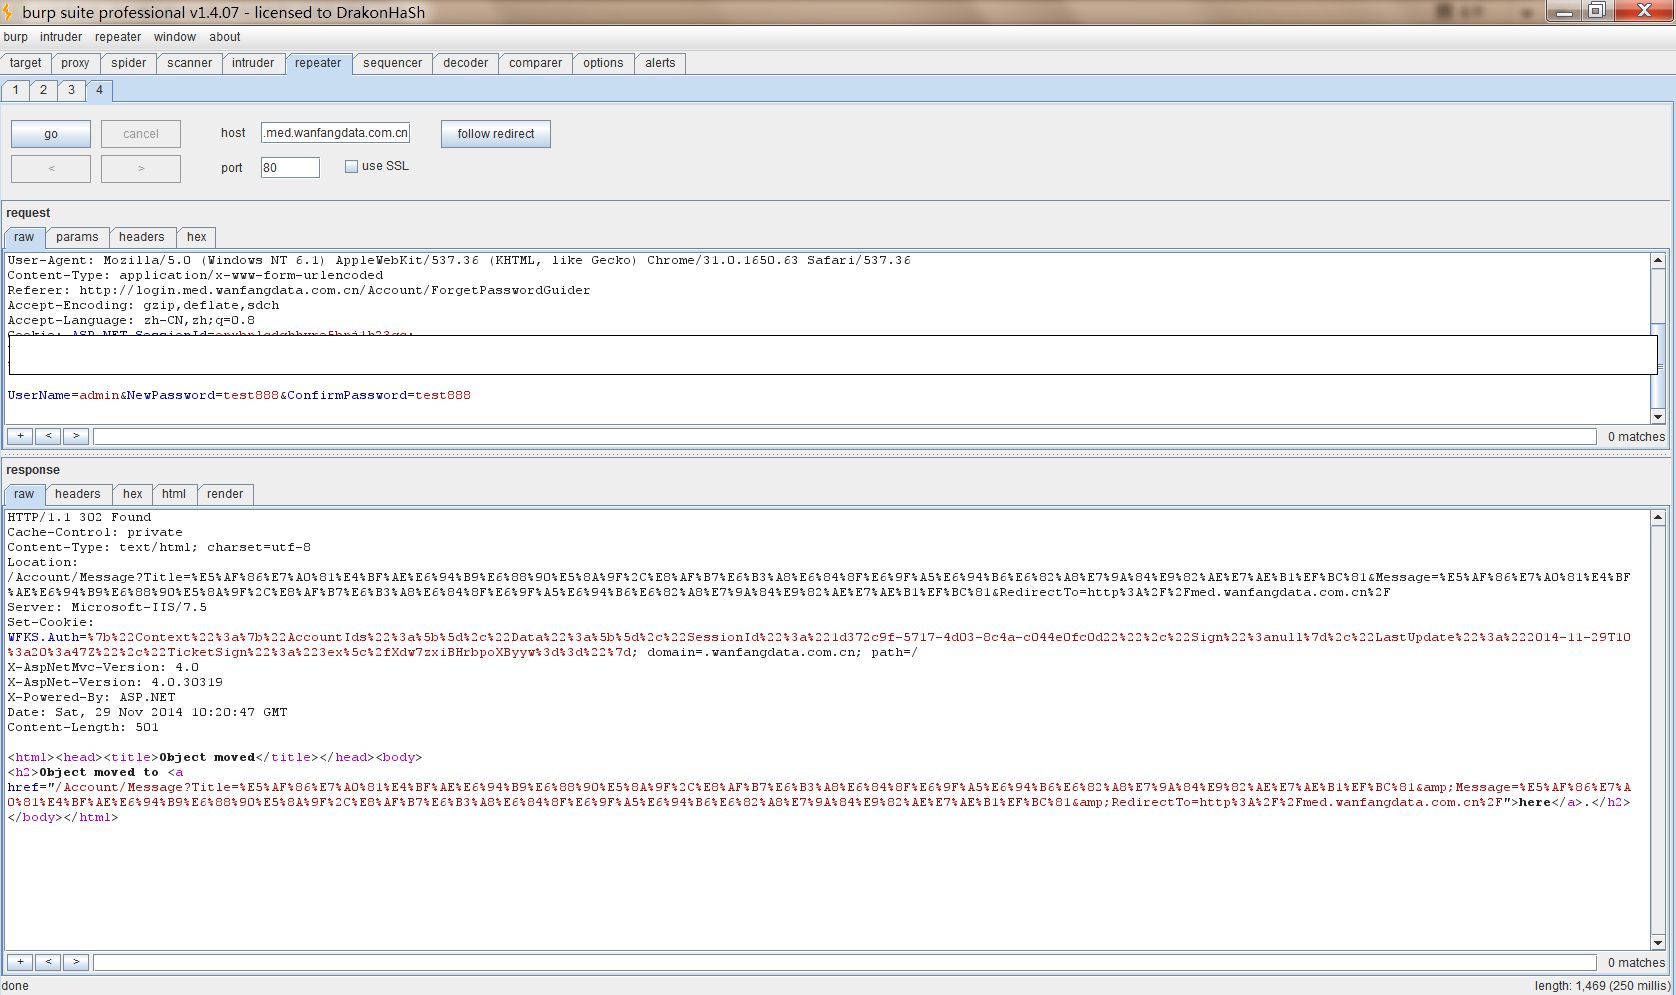Open the request hex tab
This screenshot has height=995, width=1676.
point(197,237)
